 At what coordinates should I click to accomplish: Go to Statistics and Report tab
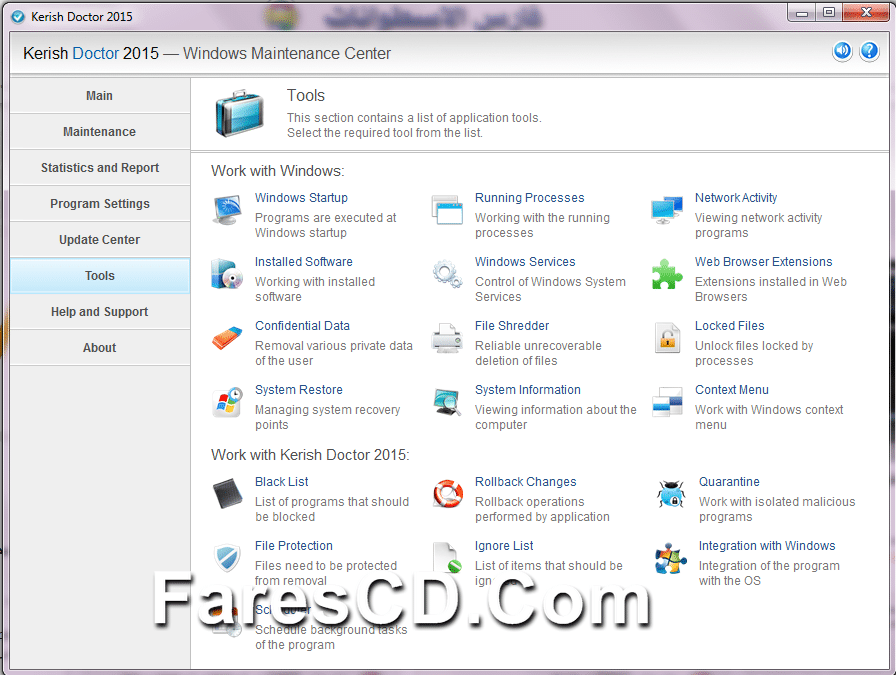click(99, 167)
